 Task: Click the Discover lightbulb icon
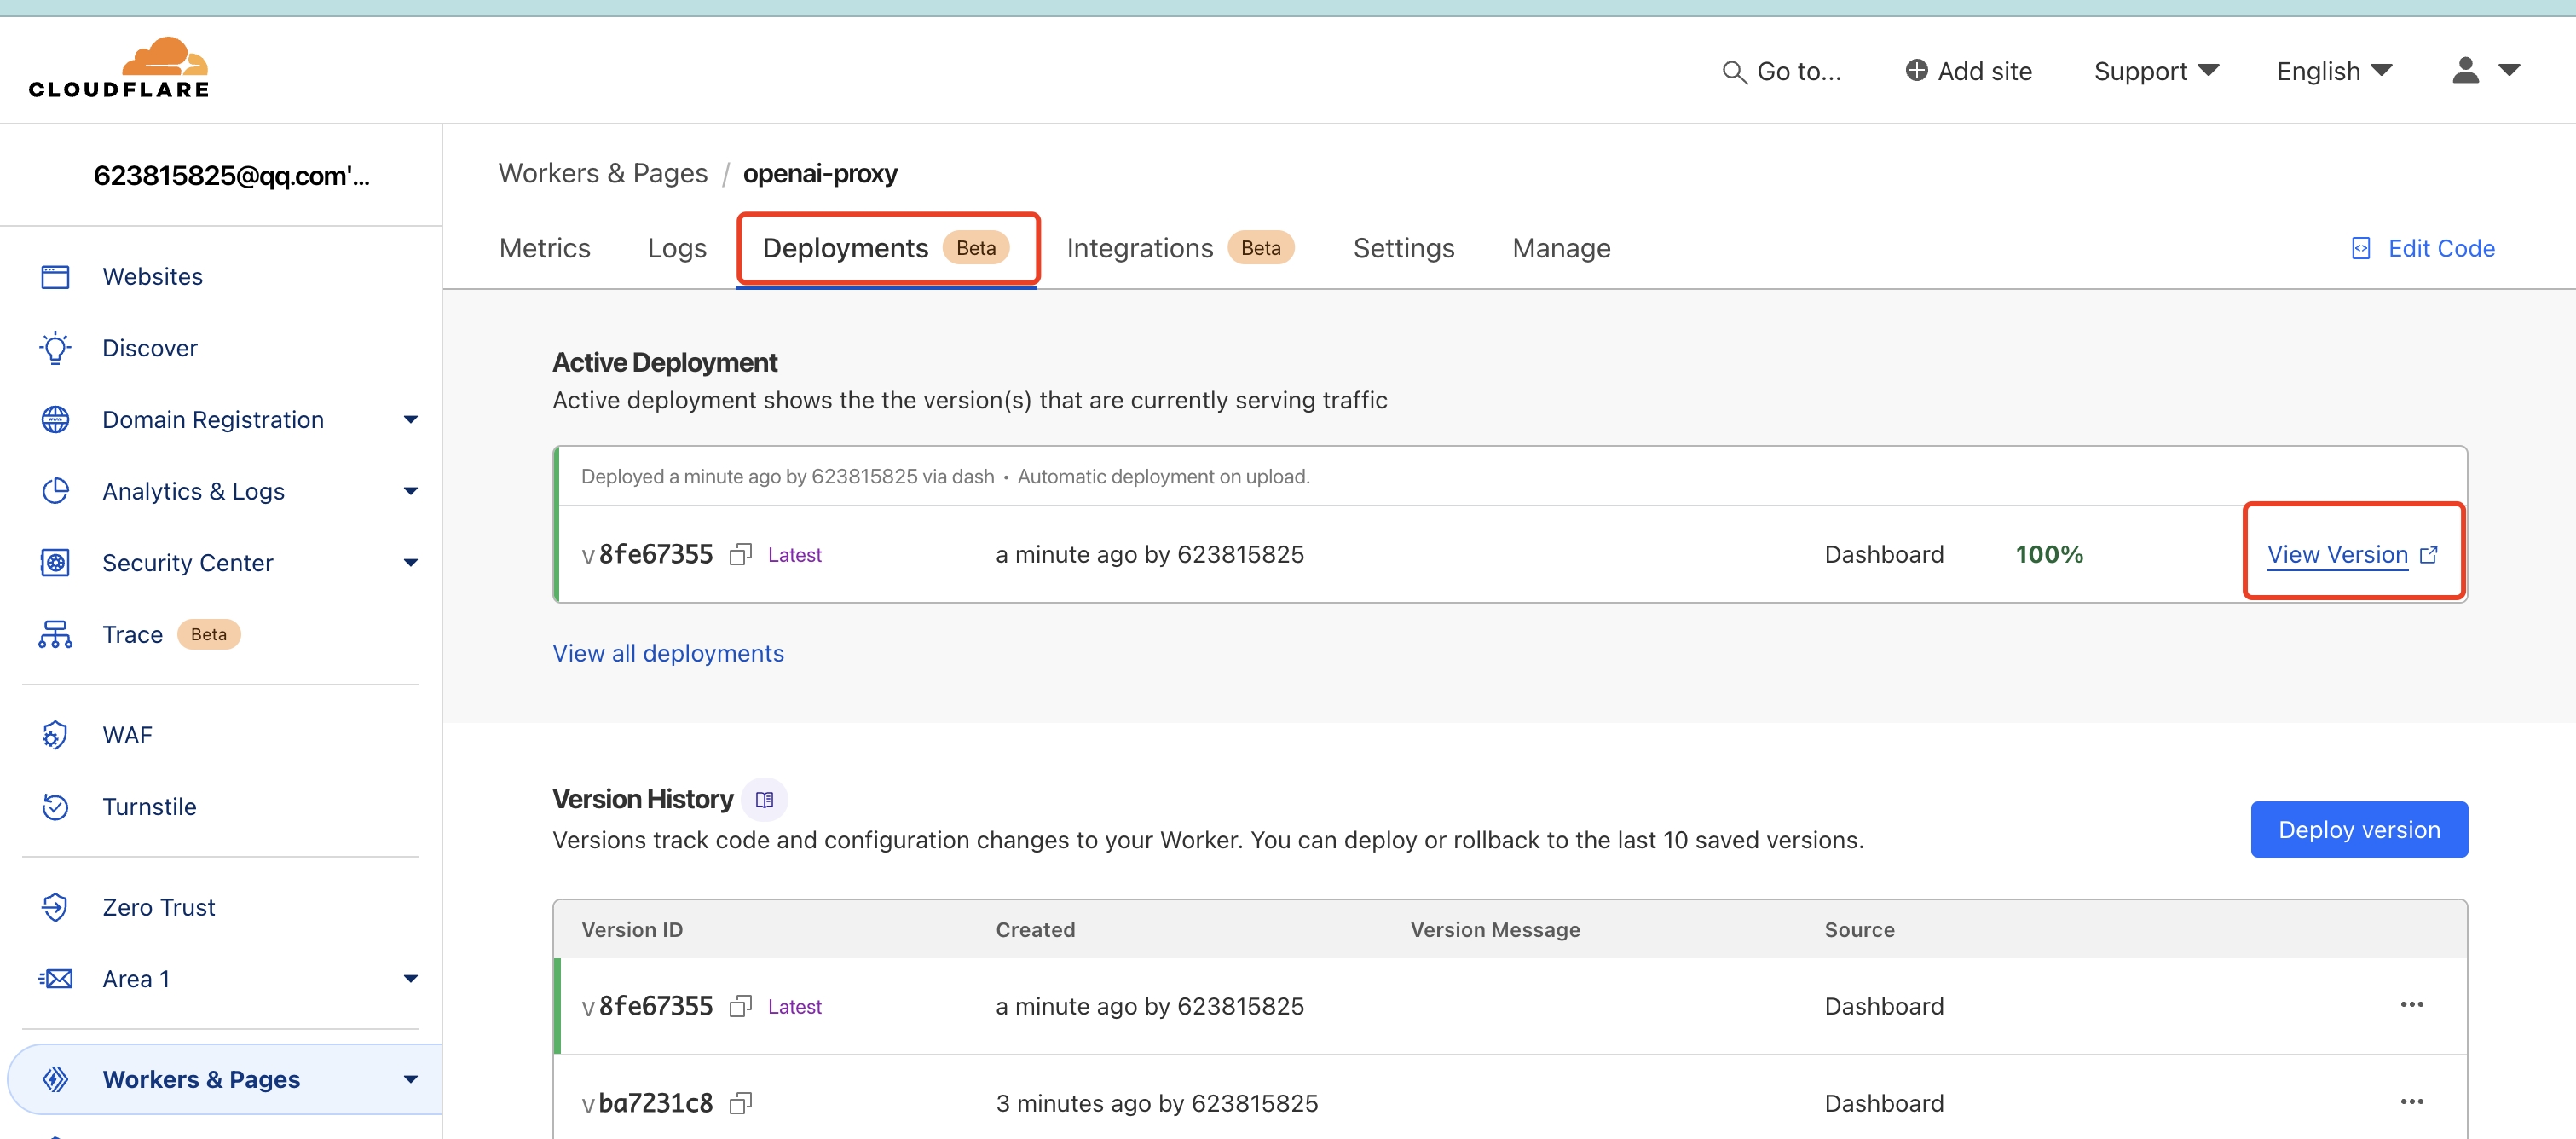55,348
